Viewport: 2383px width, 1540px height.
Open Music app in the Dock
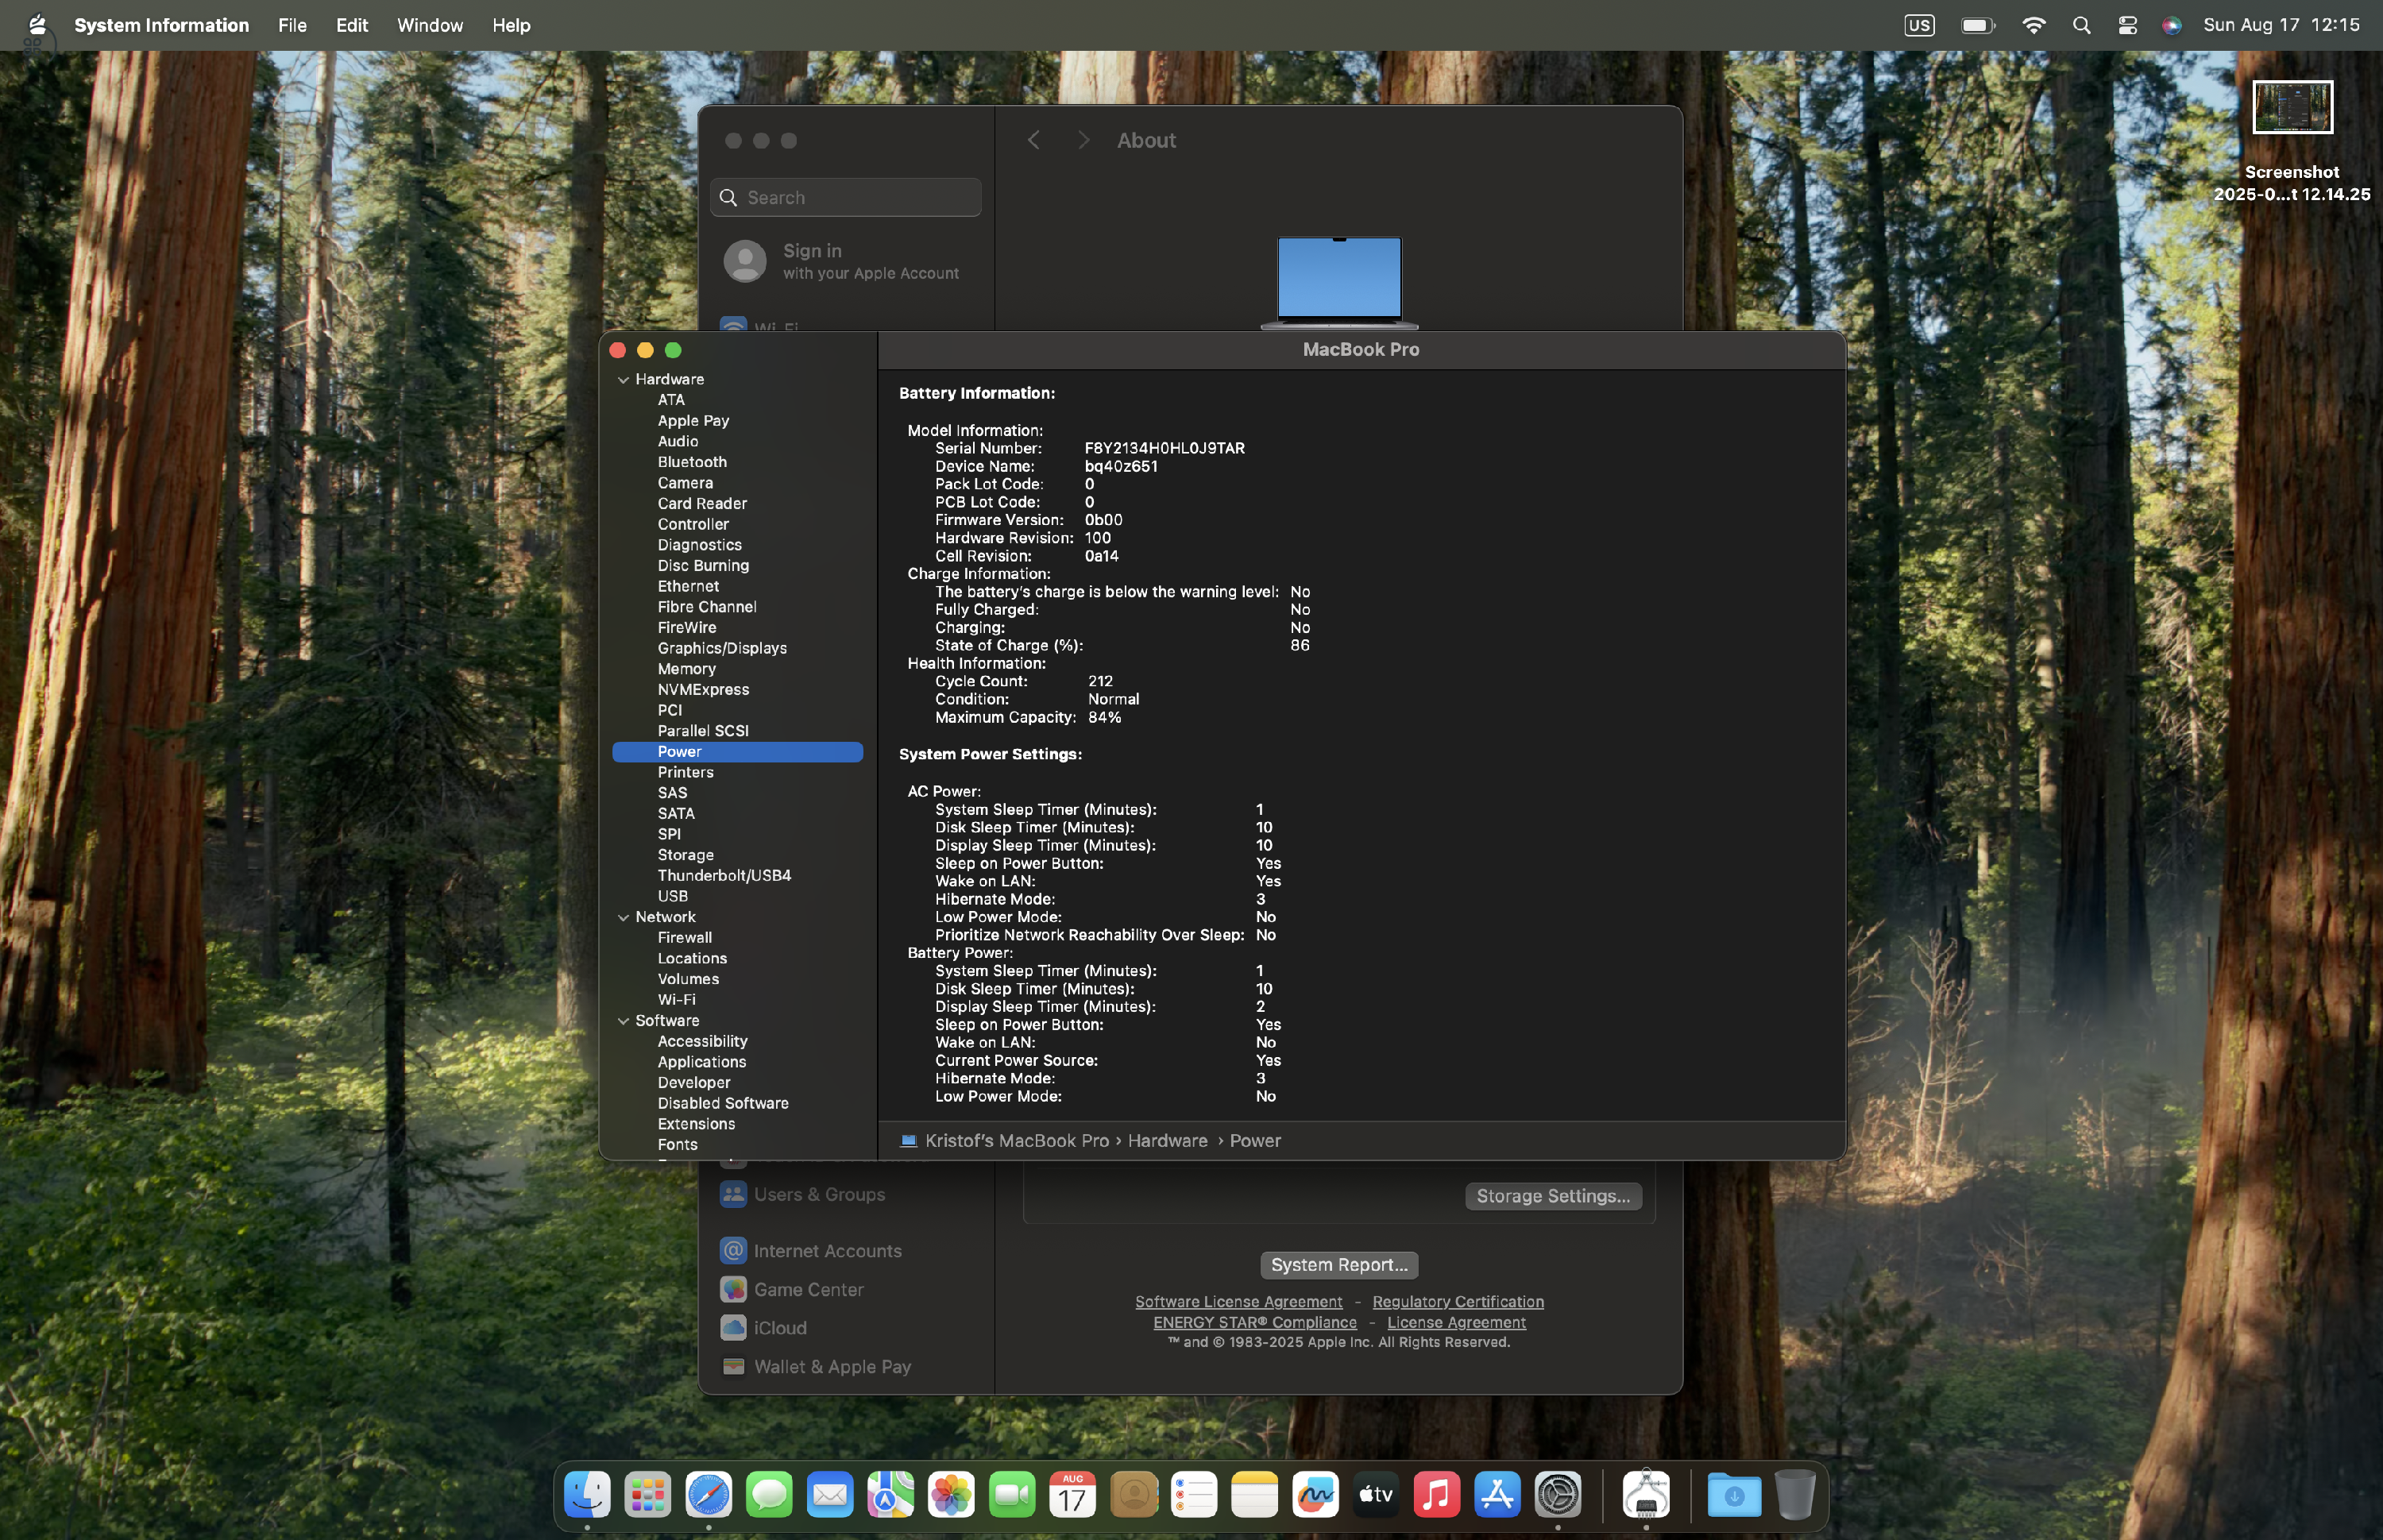(x=1437, y=1495)
